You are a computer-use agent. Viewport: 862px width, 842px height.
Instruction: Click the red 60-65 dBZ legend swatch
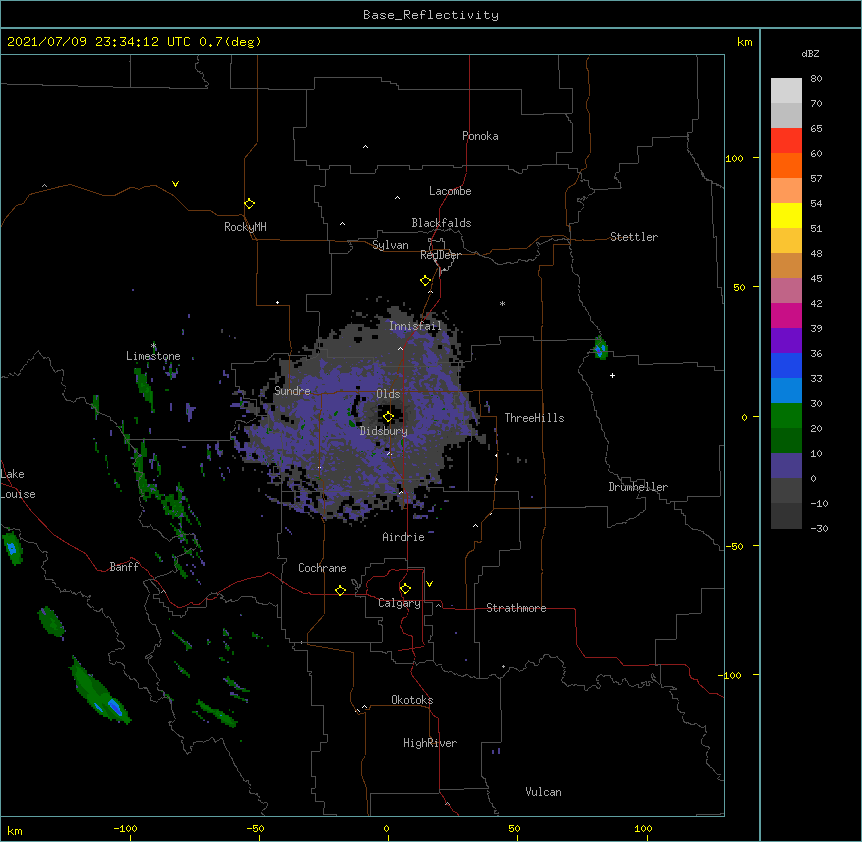point(786,140)
